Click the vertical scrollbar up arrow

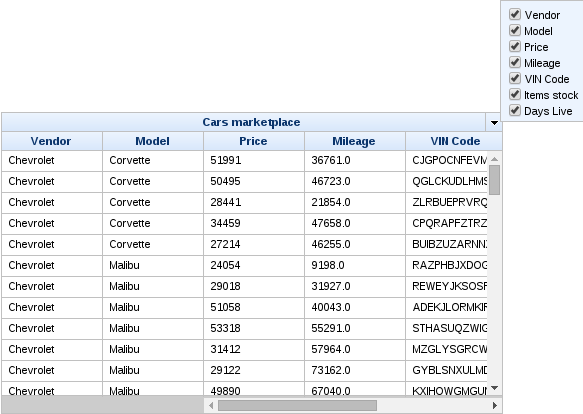495,159
